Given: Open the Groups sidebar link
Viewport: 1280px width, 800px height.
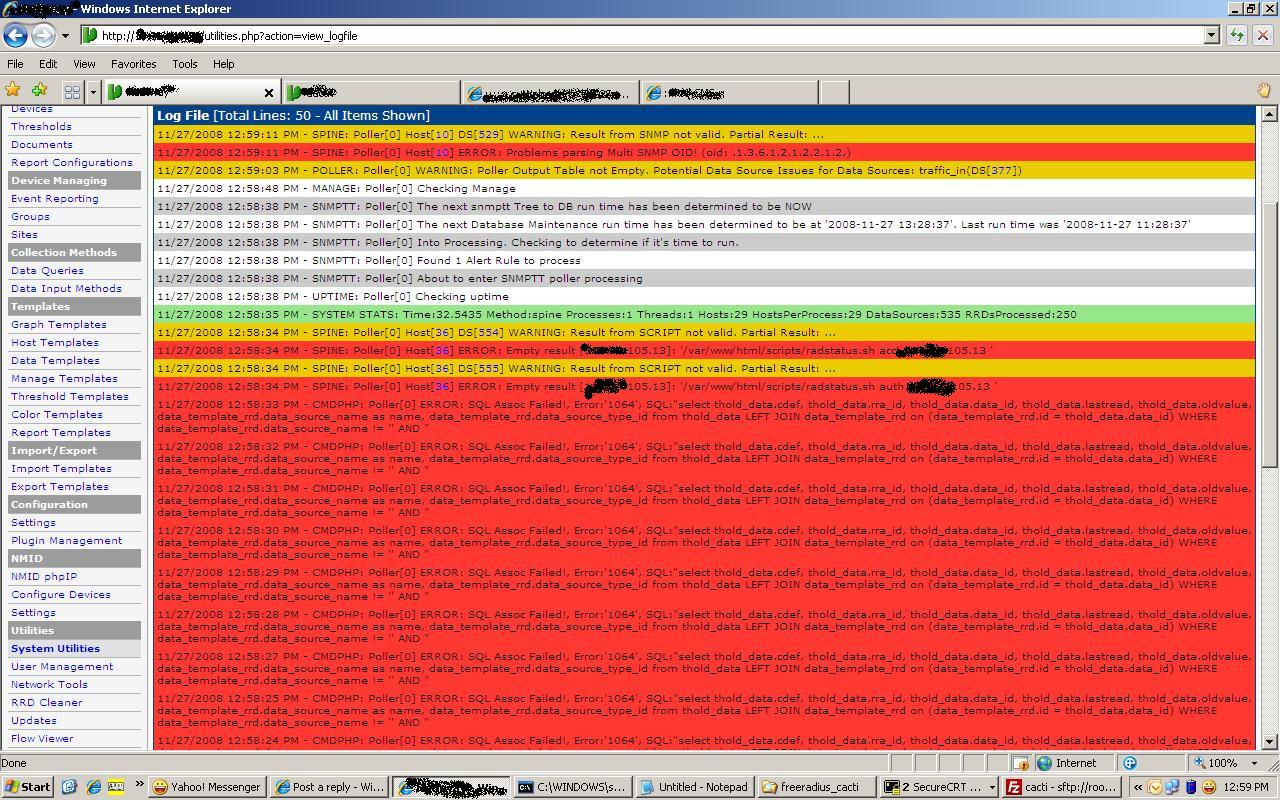Looking at the screenshot, I should 30,217.
